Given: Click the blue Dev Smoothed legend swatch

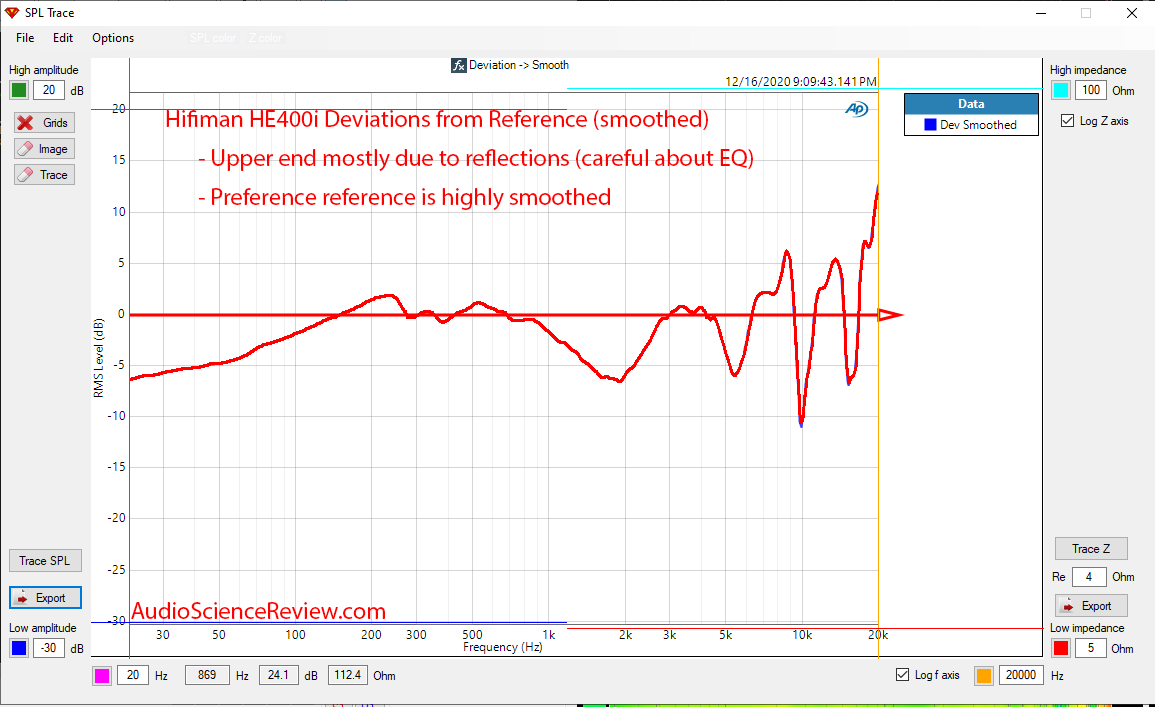Looking at the screenshot, I should (x=930, y=125).
